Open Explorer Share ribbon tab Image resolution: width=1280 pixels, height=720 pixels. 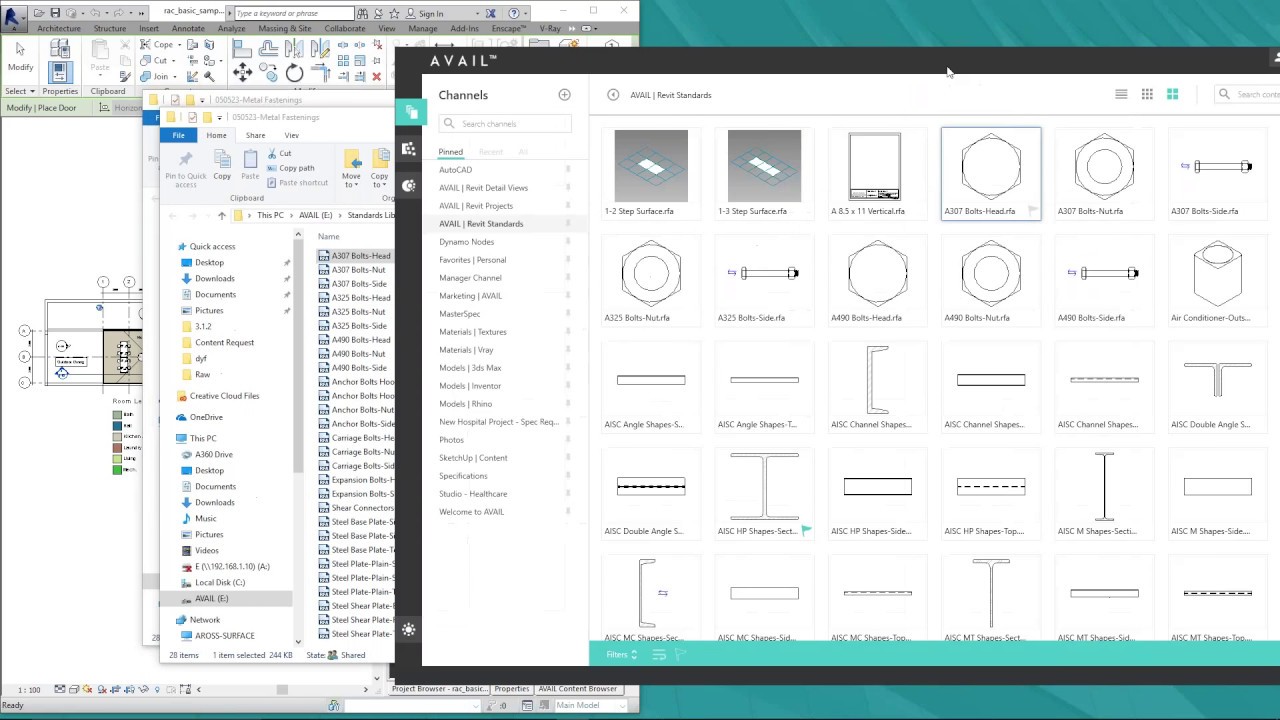pyautogui.click(x=255, y=135)
